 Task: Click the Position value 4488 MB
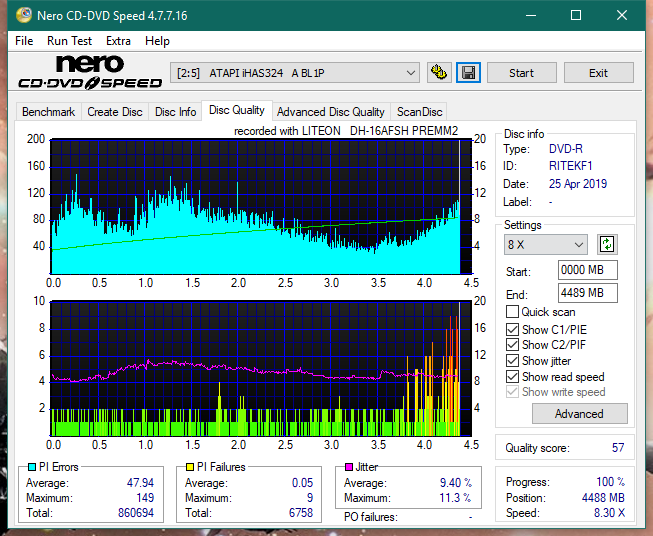point(603,497)
